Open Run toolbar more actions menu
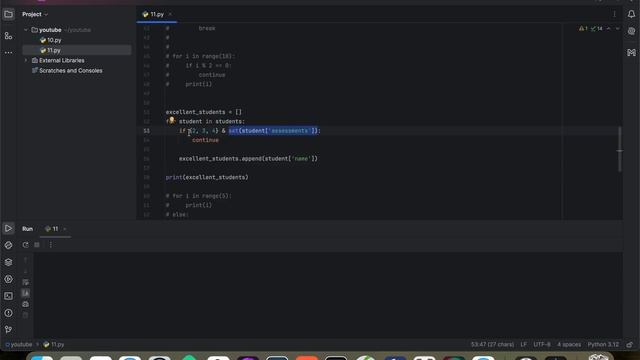This screenshot has height=360, width=640. pyautogui.click(x=51, y=245)
